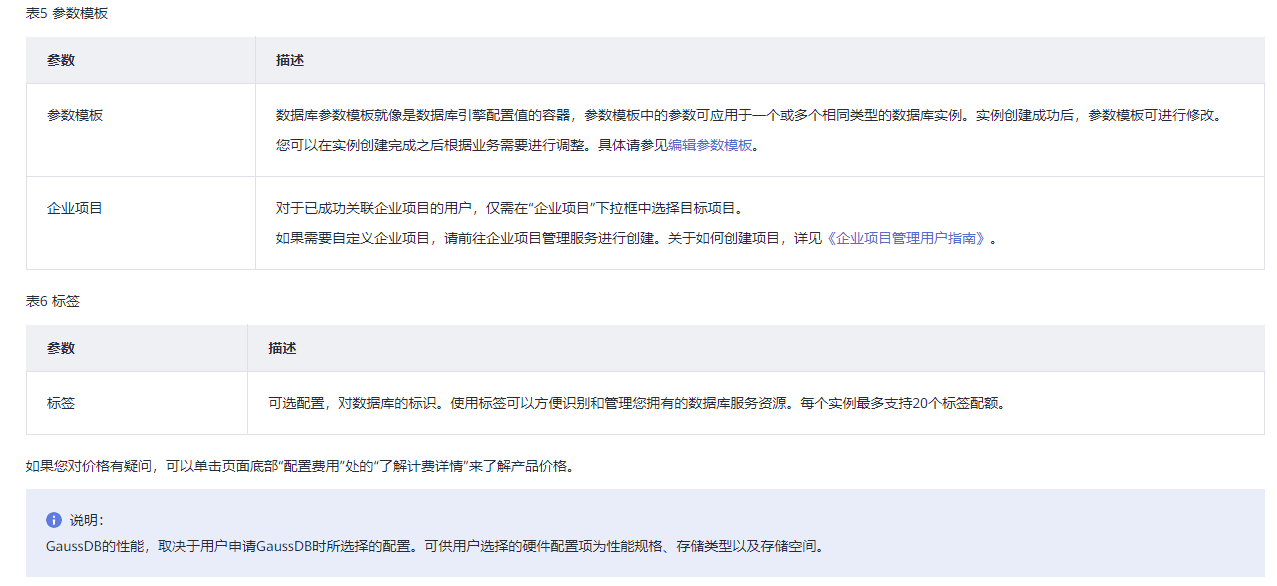The width and height of the screenshot is (1277, 586).
Task: Click the description starting 可选配置，对数据库的标识
Action: (x=636, y=403)
